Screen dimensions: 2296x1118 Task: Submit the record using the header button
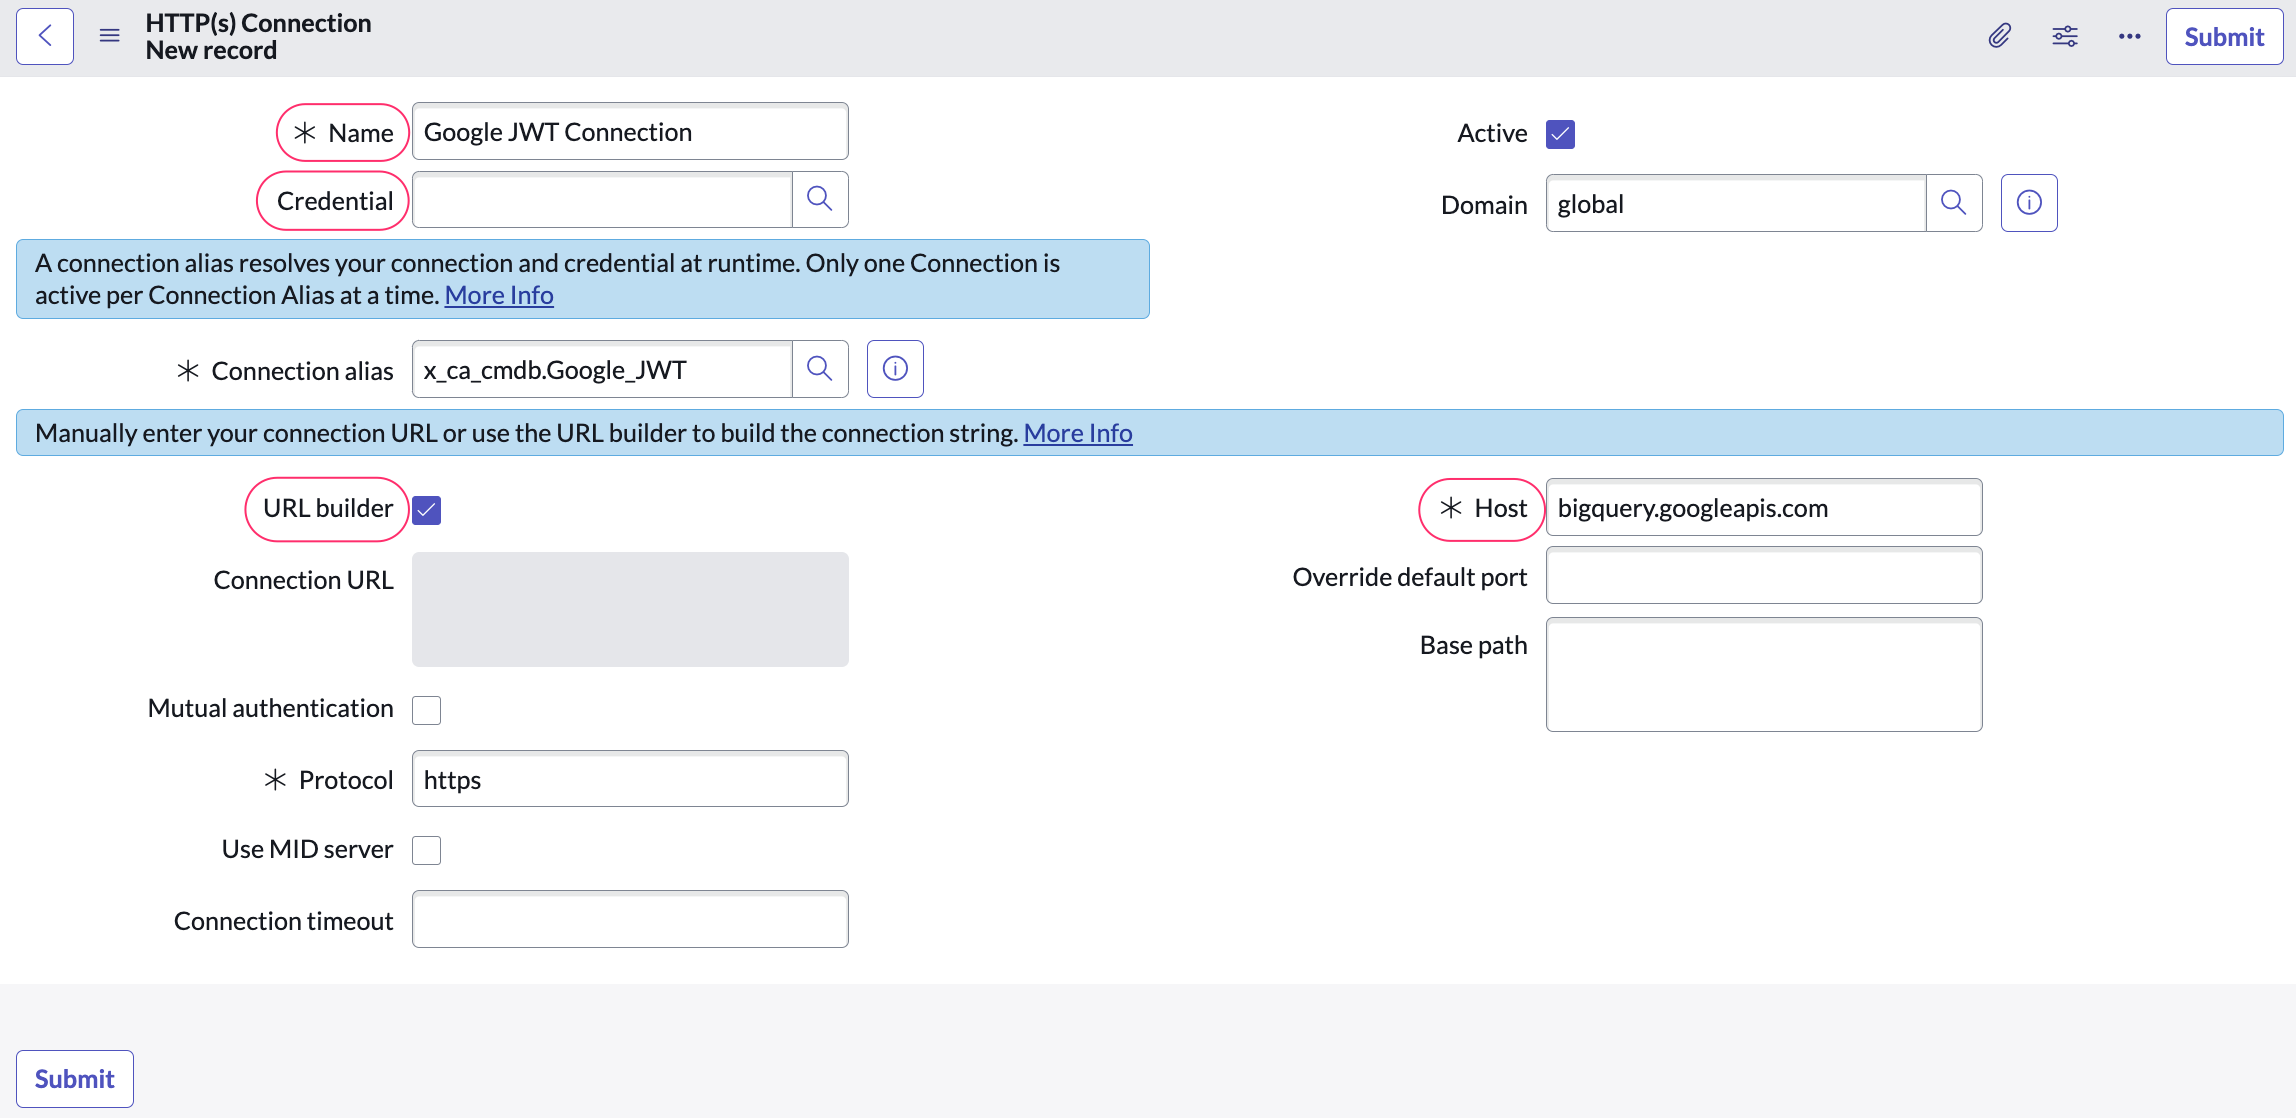[2223, 36]
